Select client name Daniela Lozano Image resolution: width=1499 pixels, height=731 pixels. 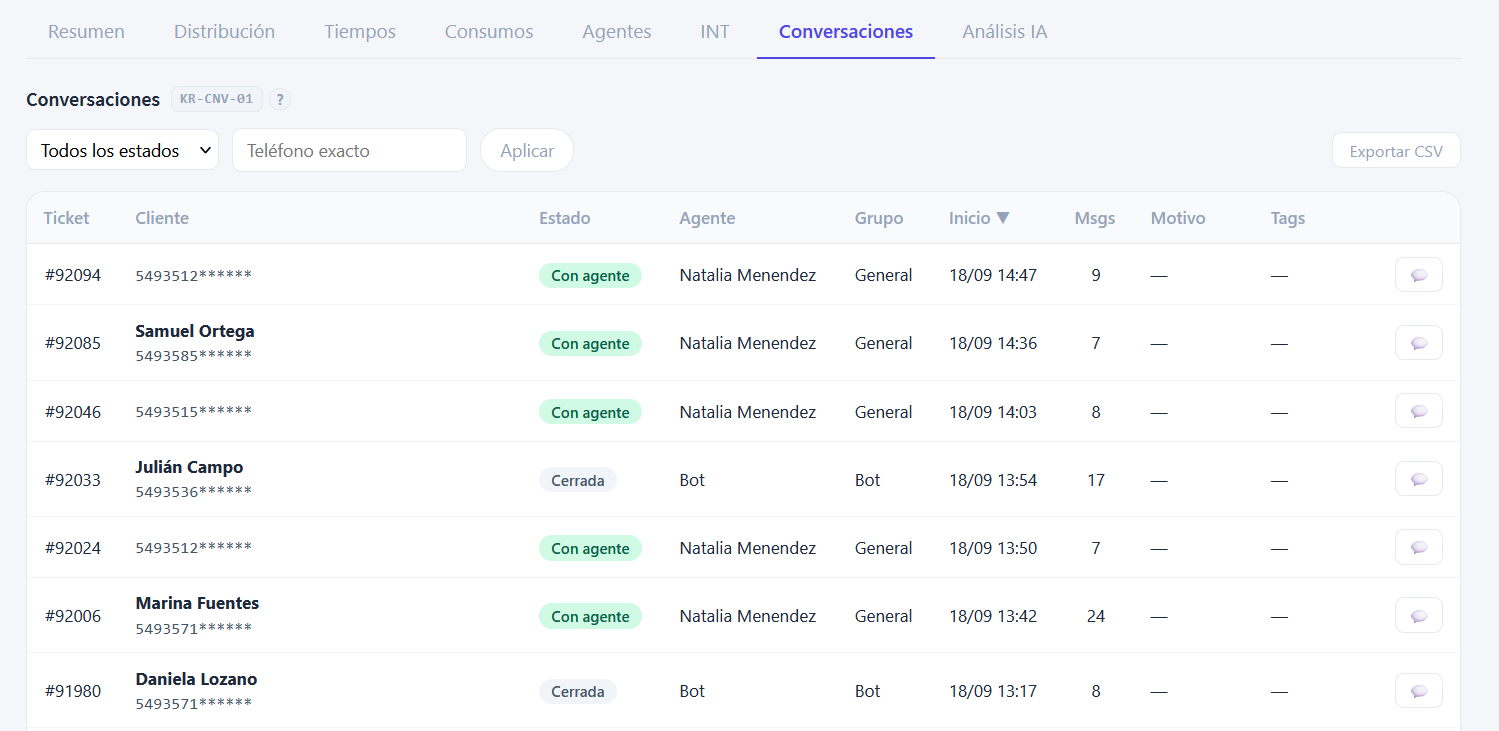coord(196,679)
